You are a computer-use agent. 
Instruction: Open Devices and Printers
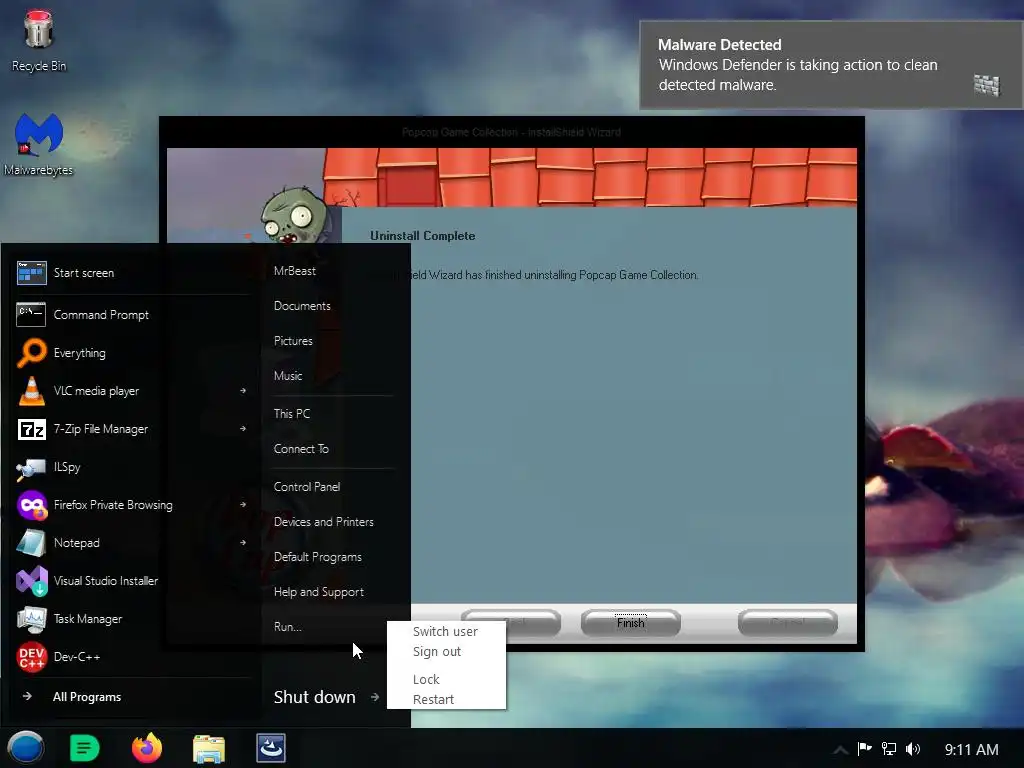pyautogui.click(x=324, y=522)
